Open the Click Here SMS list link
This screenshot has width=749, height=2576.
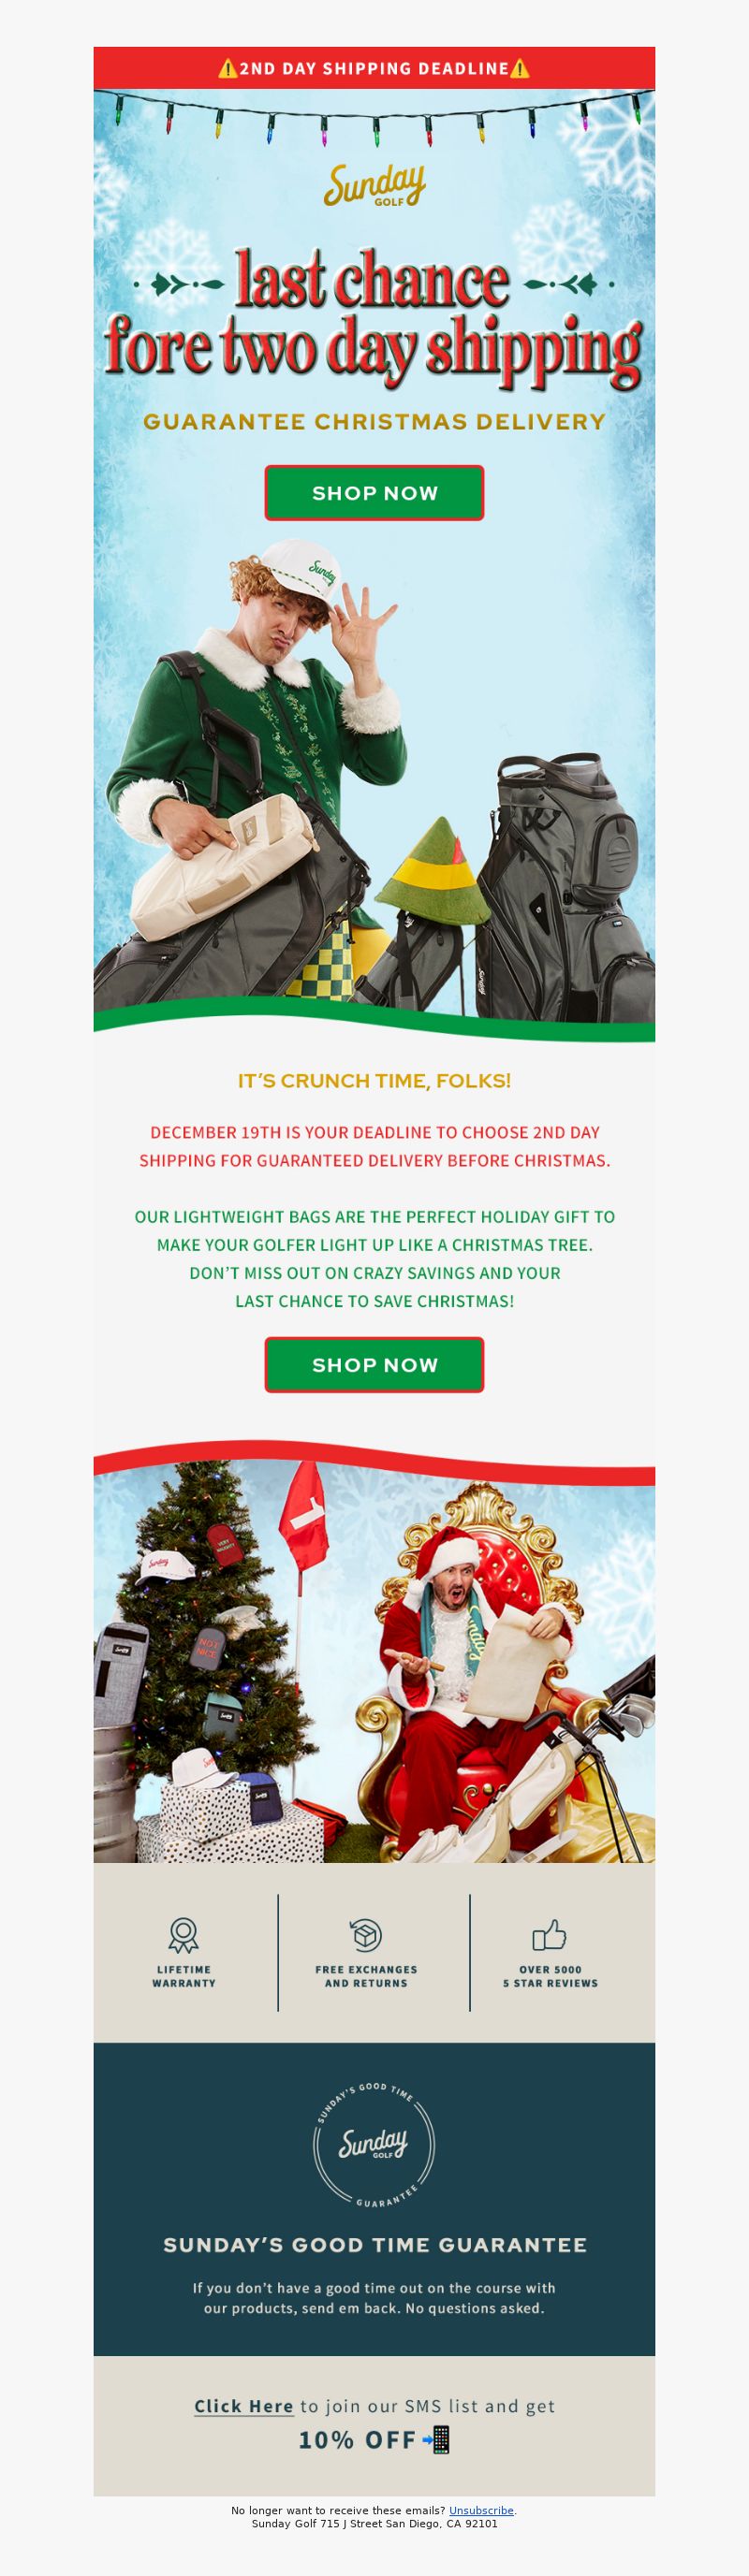tap(244, 2406)
